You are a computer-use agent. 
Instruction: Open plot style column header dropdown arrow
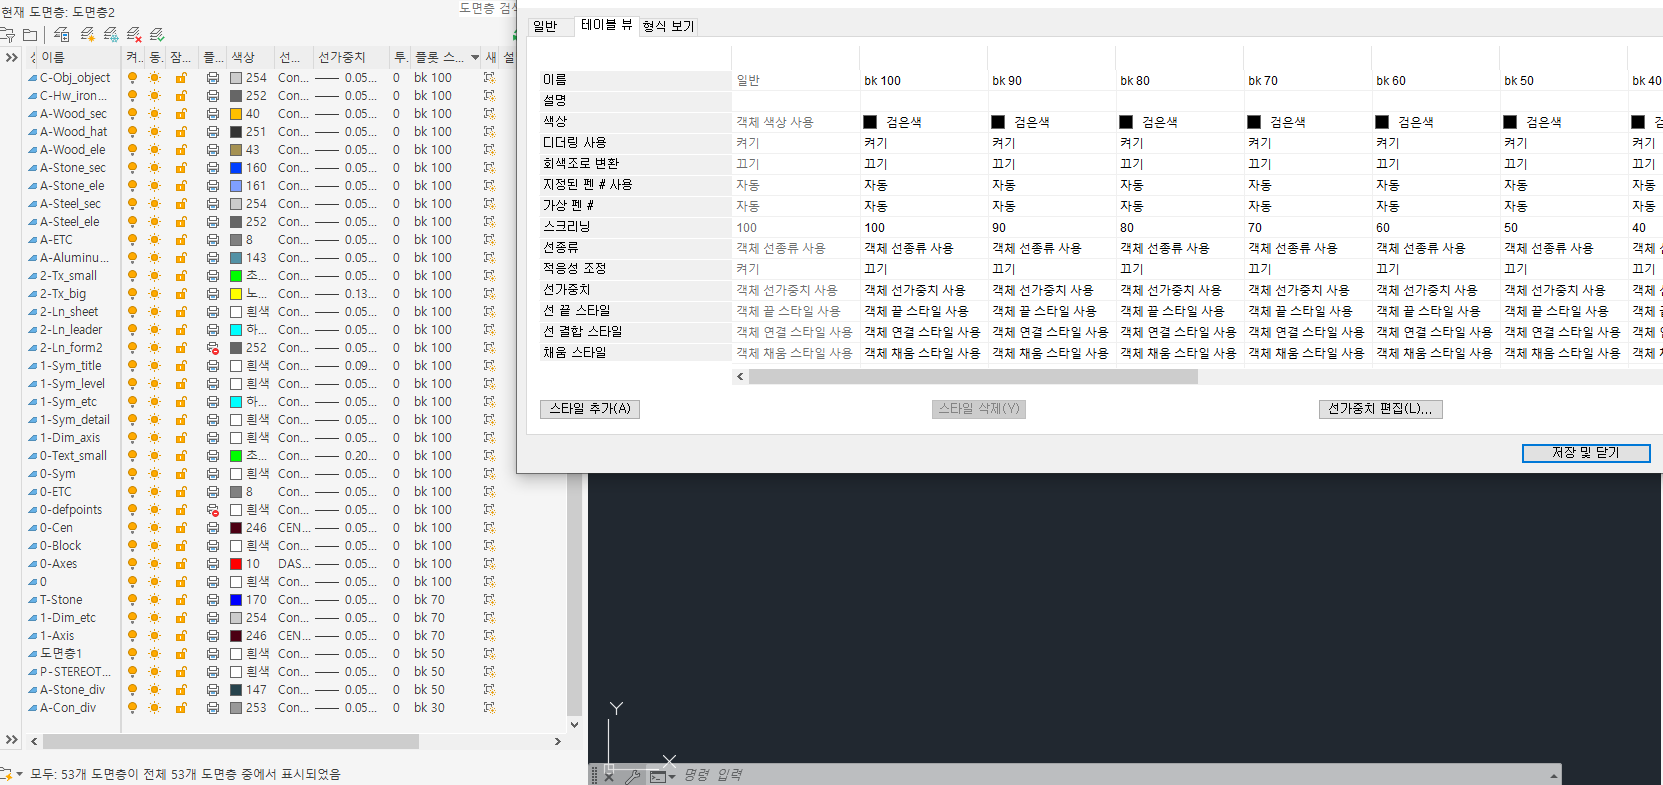(x=475, y=57)
